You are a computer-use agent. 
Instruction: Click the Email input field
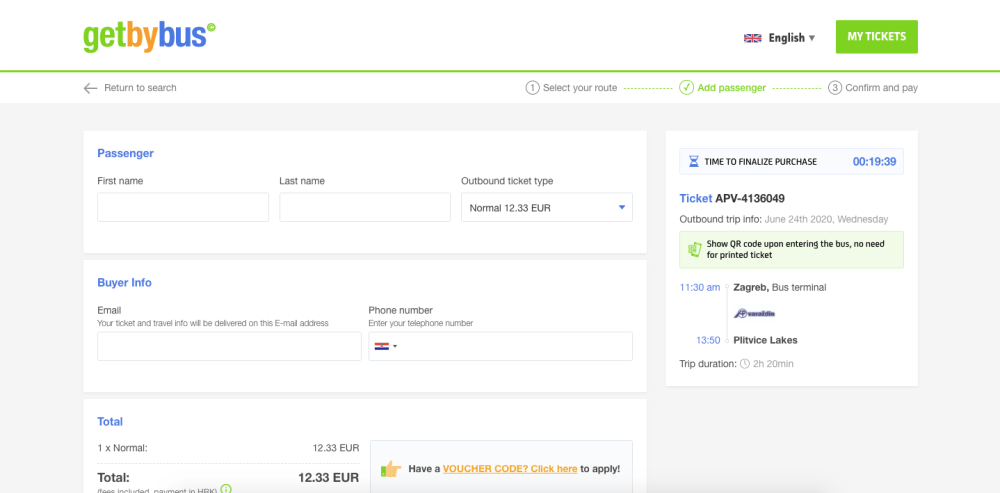click(x=229, y=346)
